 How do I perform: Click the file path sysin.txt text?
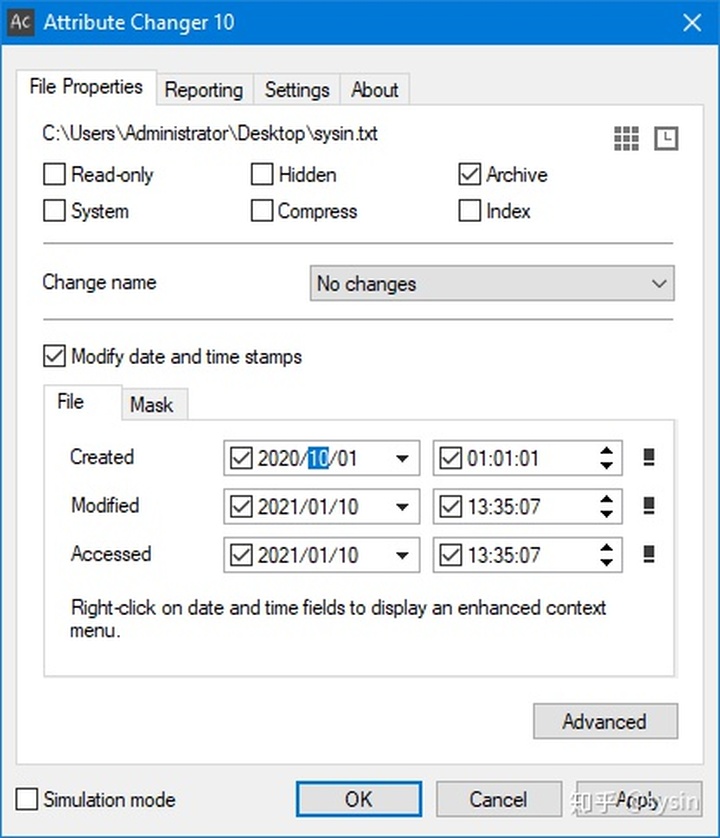click(x=210, y=133)
